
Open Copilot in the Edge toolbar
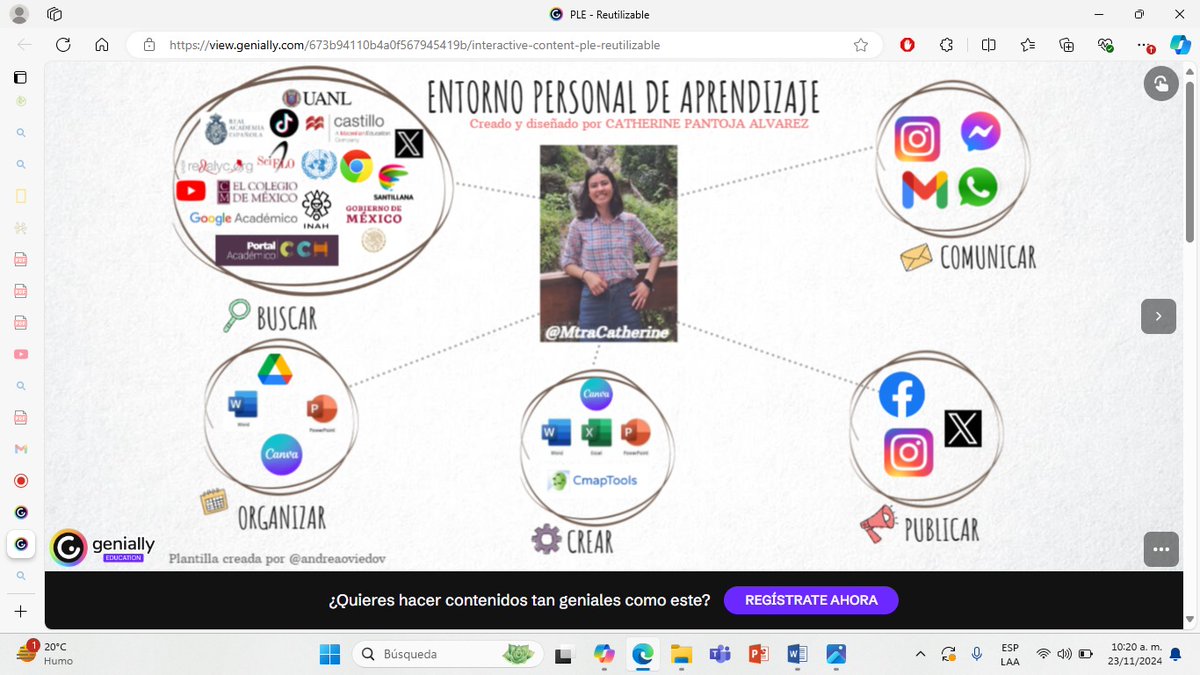(1180, 45)
